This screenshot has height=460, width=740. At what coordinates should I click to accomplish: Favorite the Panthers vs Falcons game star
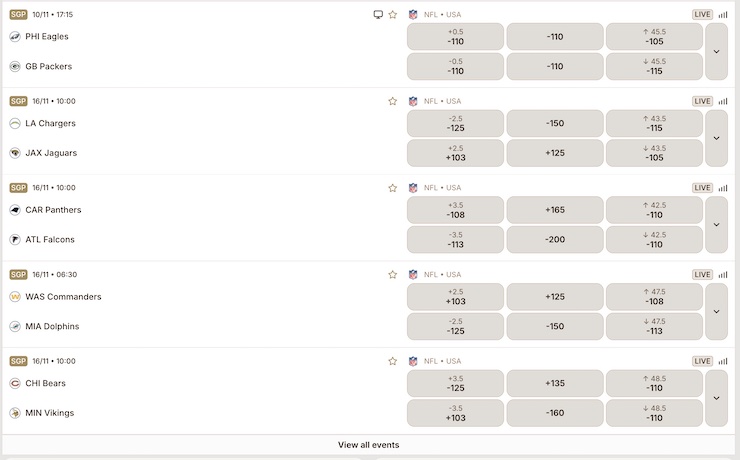(393, 188)
